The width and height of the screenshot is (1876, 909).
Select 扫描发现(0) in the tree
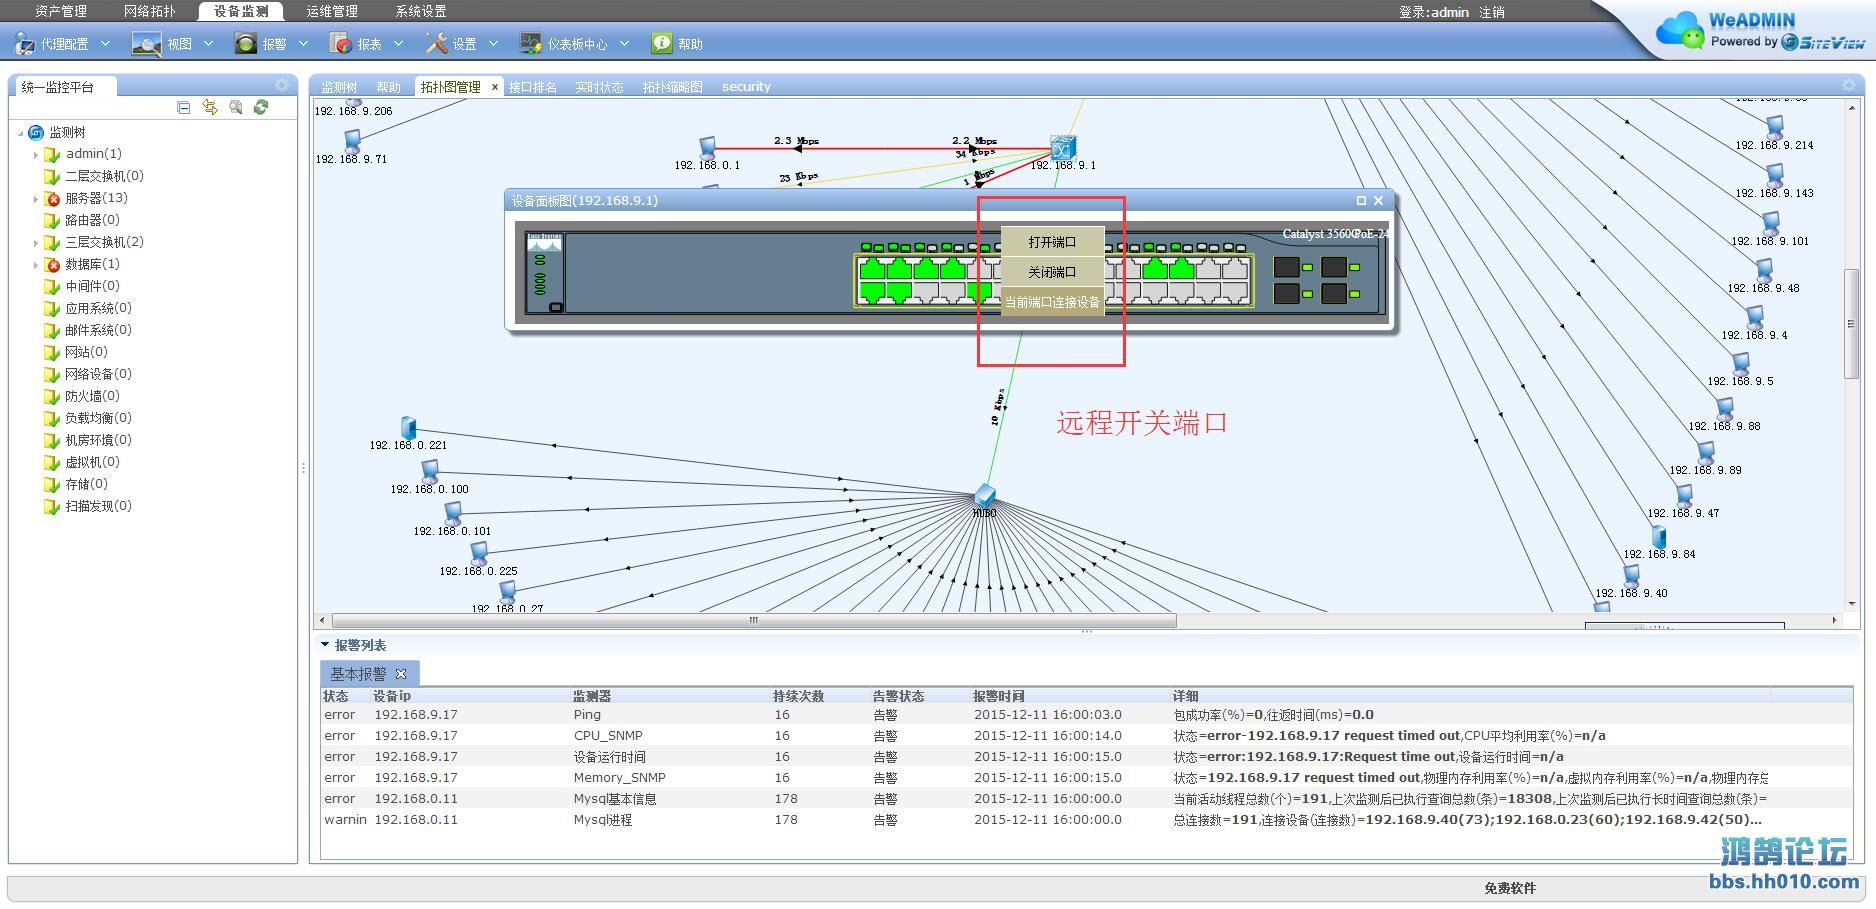point(98,506)
